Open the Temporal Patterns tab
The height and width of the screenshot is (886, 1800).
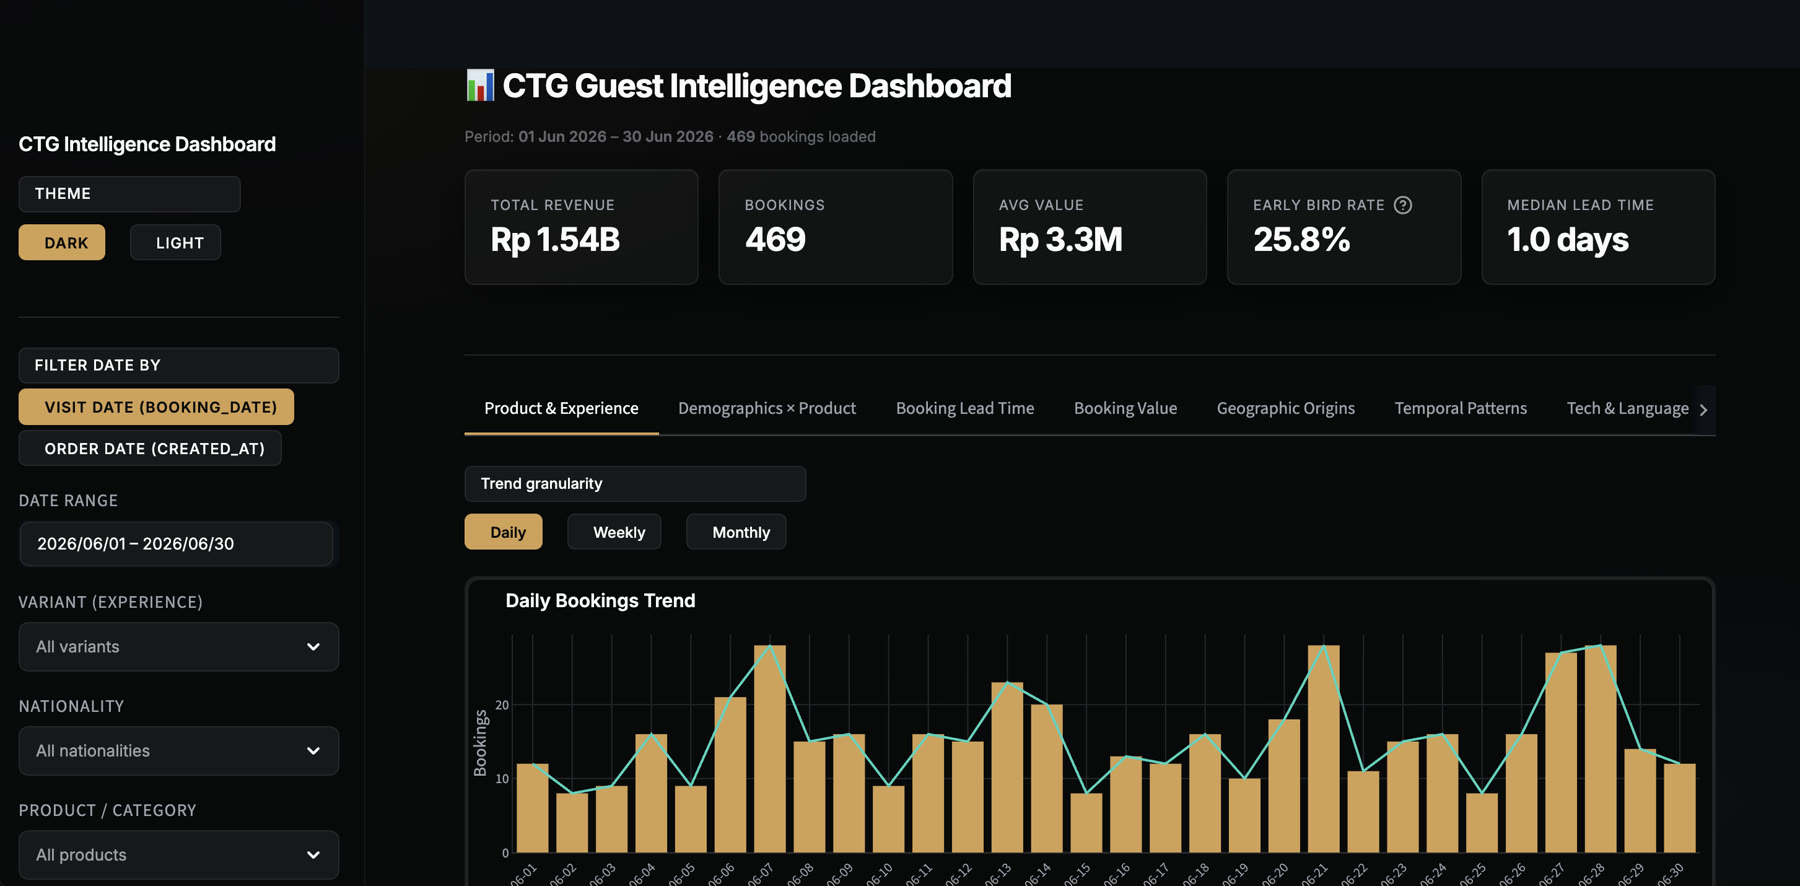(x=1461, y=408)
